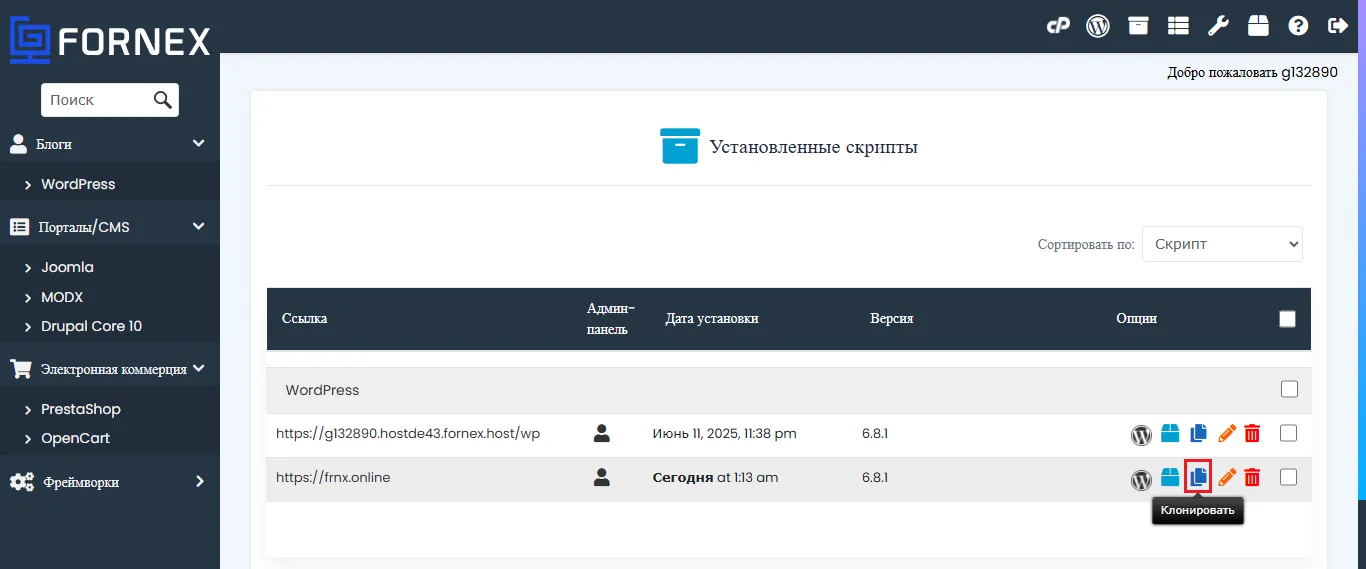Open settings wrench icon in top bar

pyautogui.click(x=1218, y=26)
